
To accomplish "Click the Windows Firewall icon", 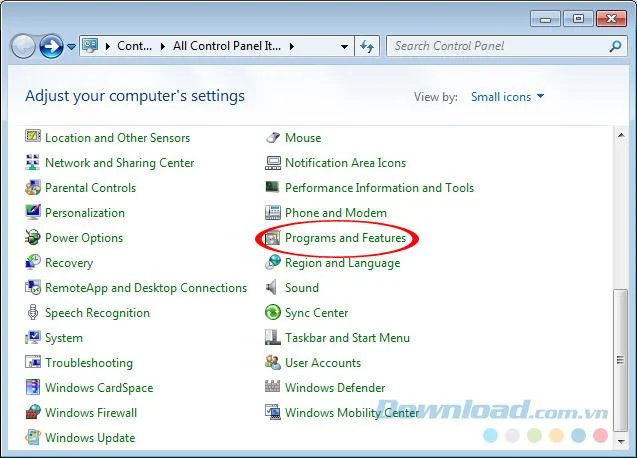I will [32, 412].
